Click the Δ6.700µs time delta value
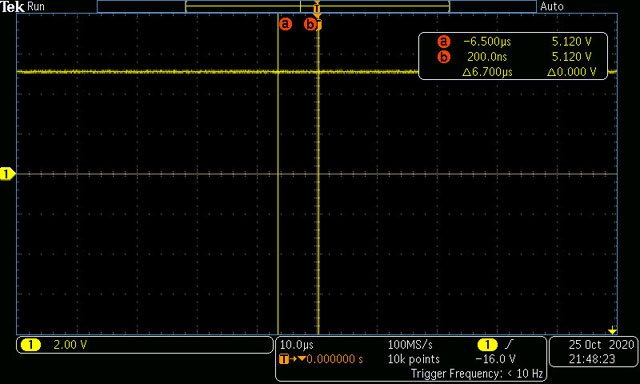Image resolution: width=640 pixels, height=384 pixels. (x=487, y=72)
